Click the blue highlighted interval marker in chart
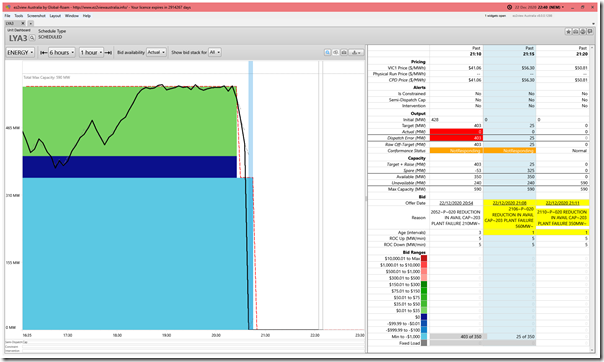 point(251,195)
